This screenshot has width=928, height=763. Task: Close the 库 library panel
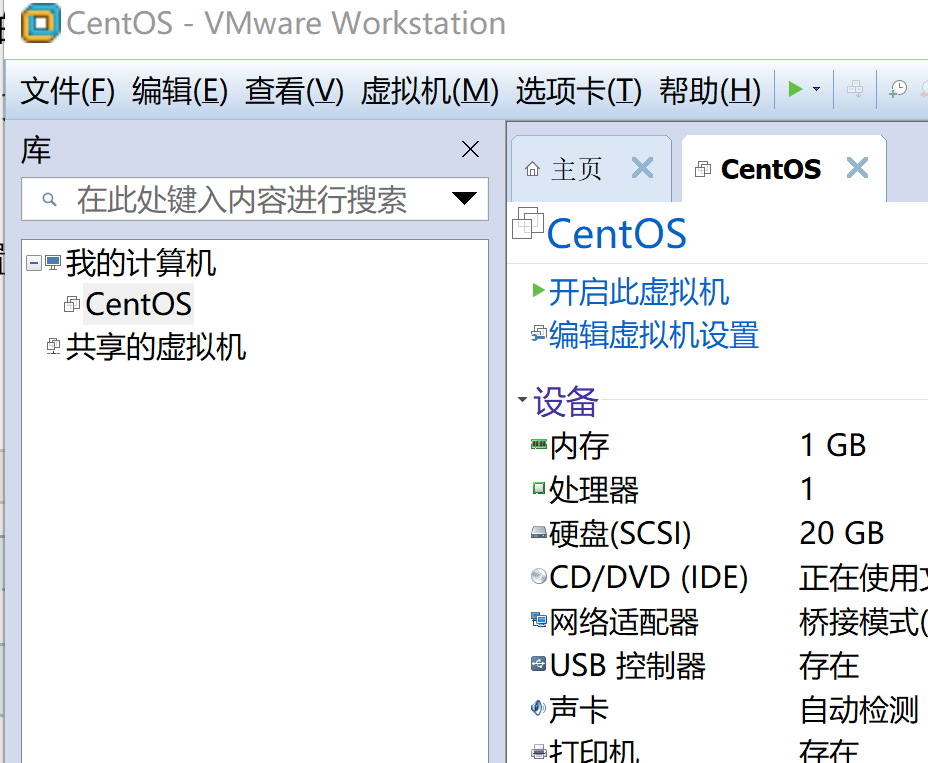471,149
